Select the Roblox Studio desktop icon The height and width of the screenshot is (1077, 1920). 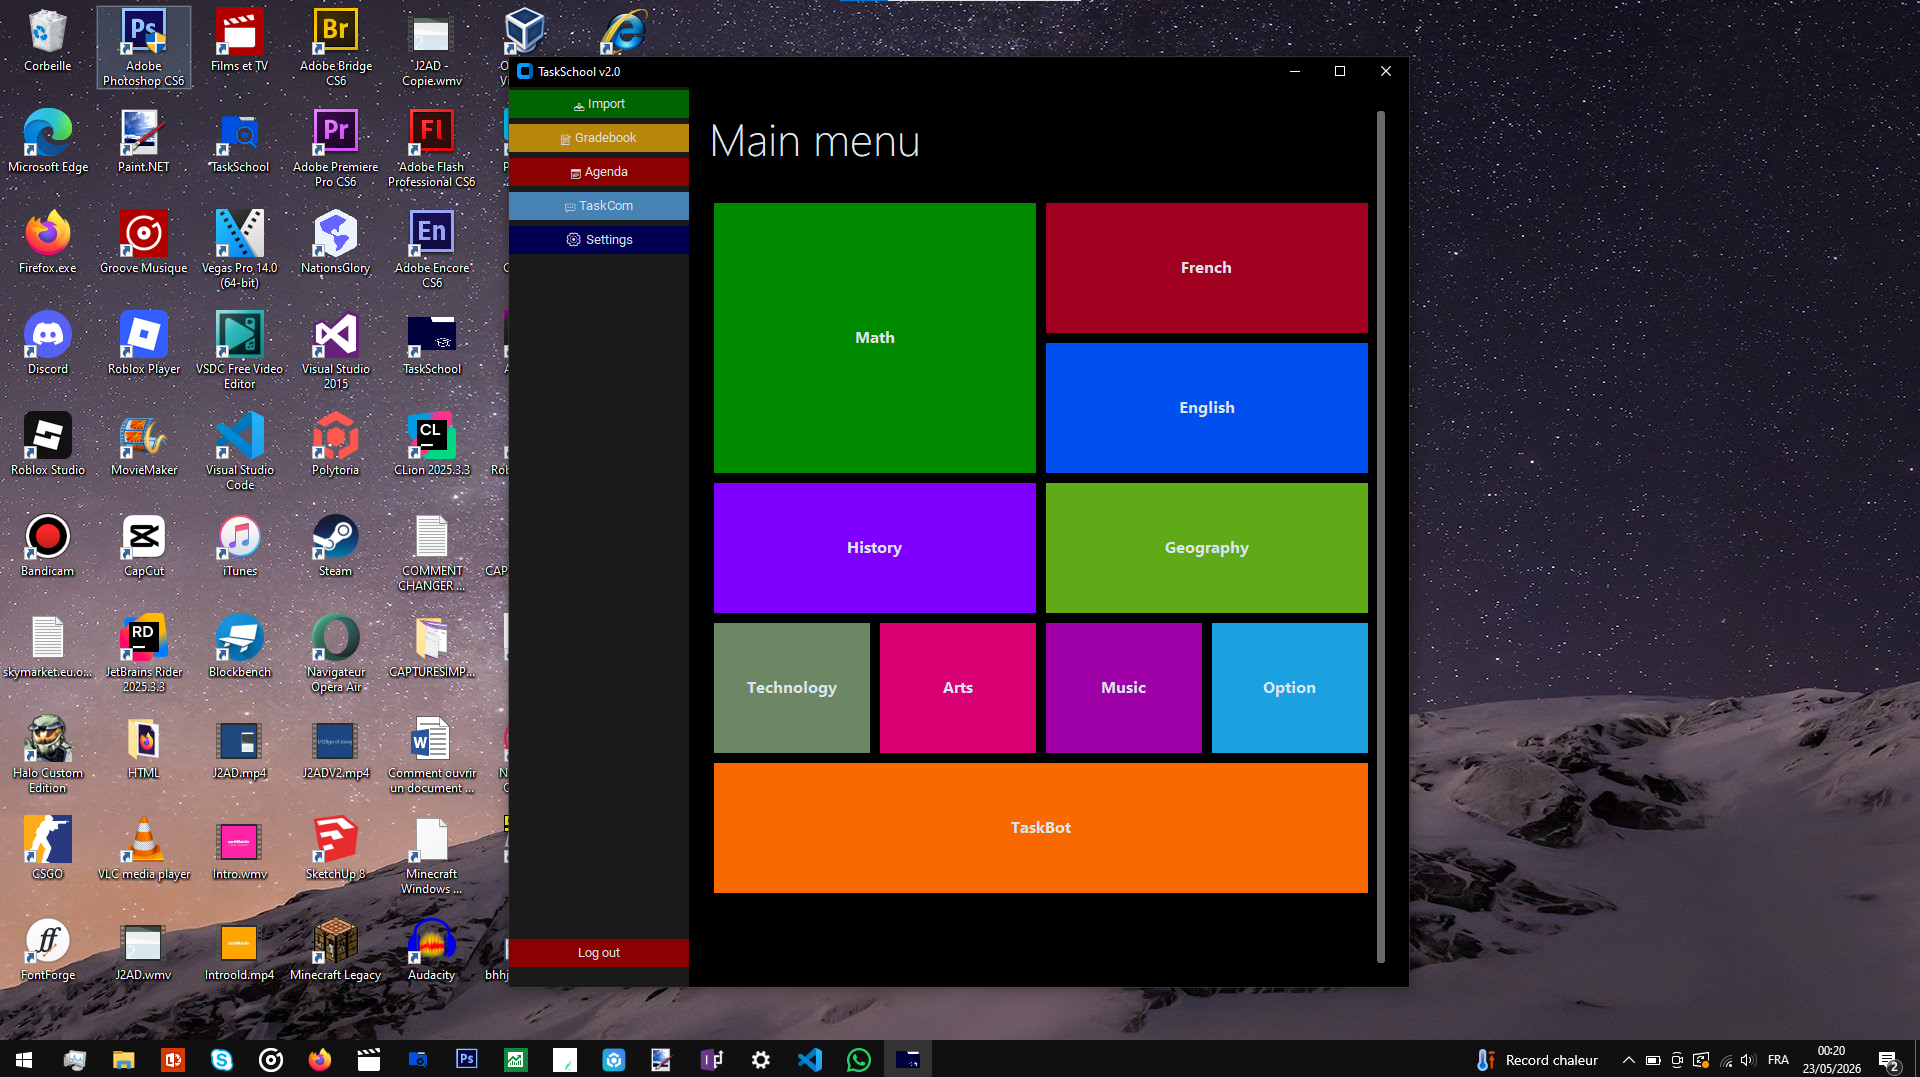click(48, 445)
